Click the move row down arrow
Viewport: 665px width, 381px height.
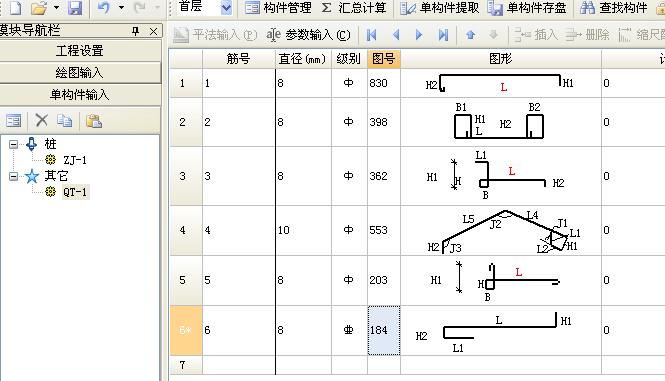coord(493,35)
